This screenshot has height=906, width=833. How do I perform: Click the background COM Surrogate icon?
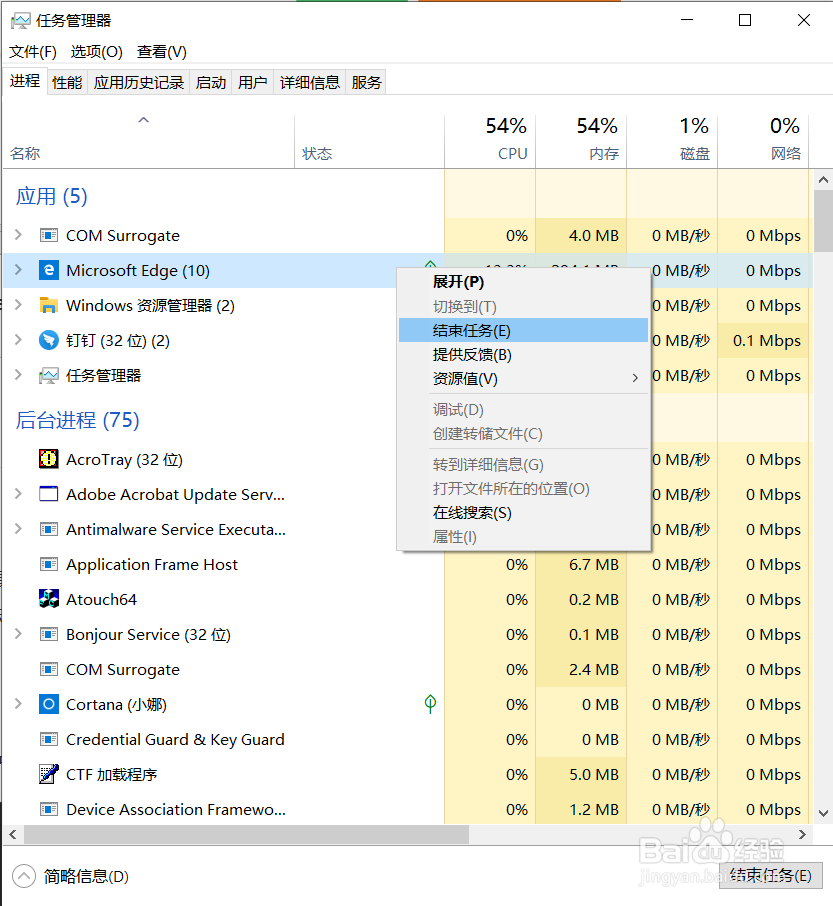[49, 669]
